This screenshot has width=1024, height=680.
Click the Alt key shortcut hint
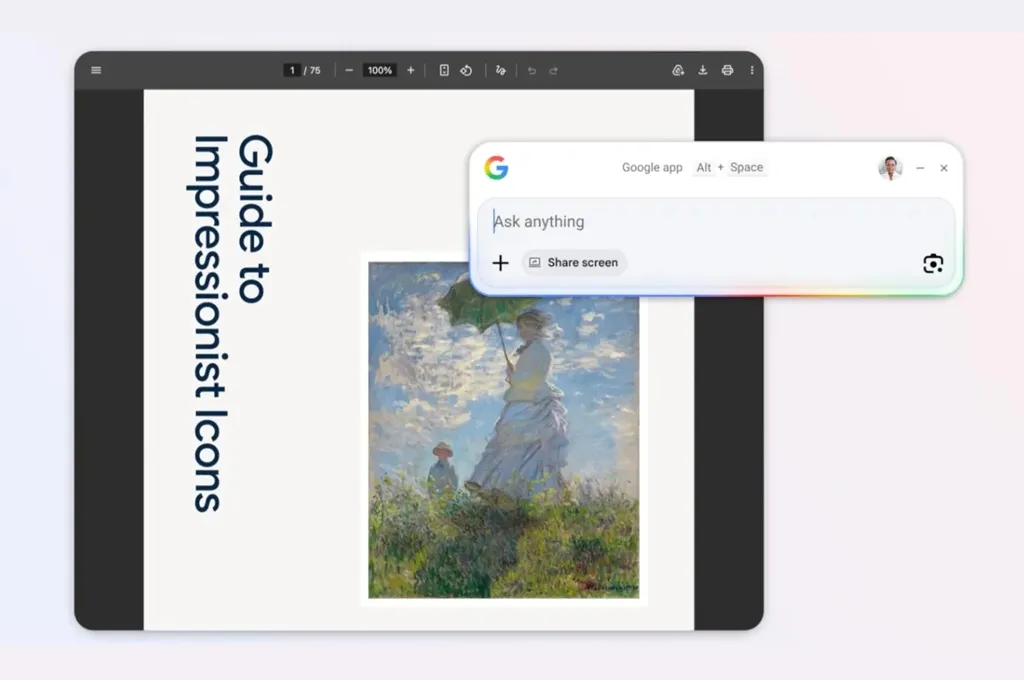[703, 167]
